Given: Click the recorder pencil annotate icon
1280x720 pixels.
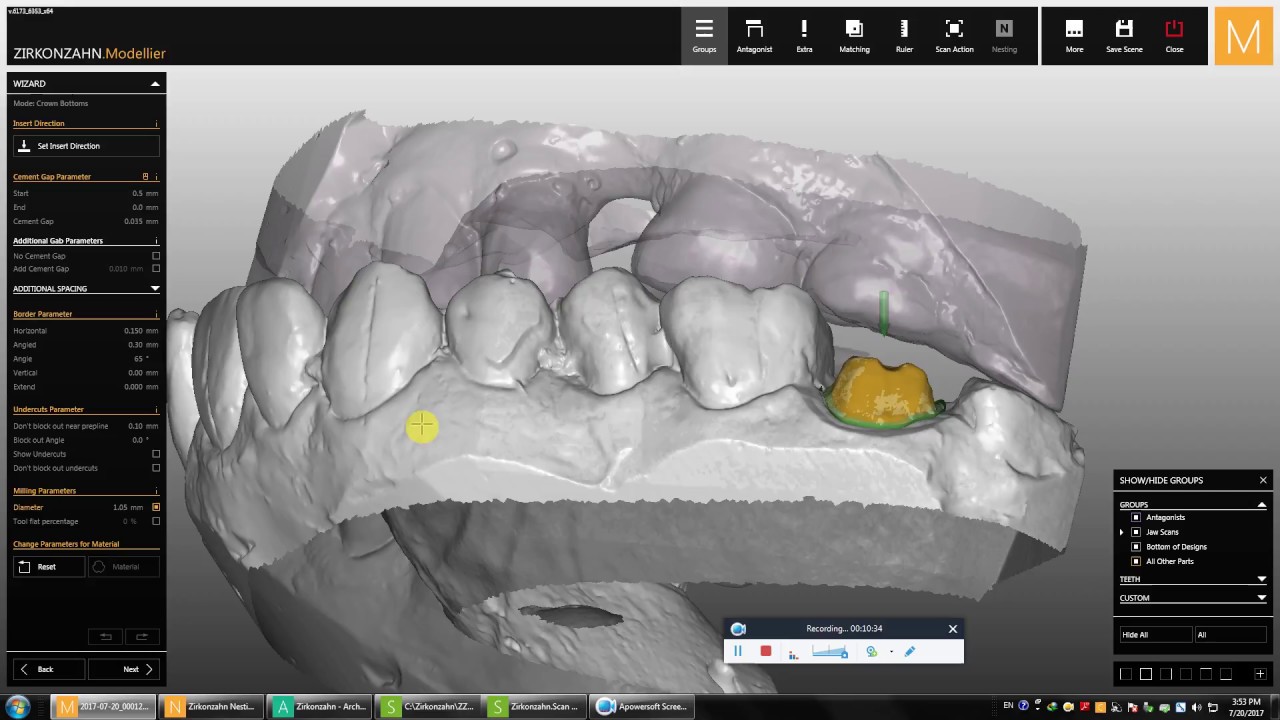Looking at the screenshot, I should (x=910, y=651).
